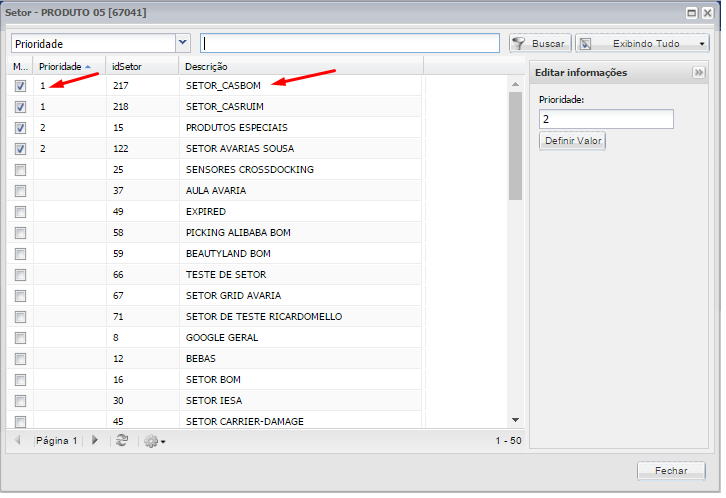
Task: Focus the search text input field
Action: [350, 43]
